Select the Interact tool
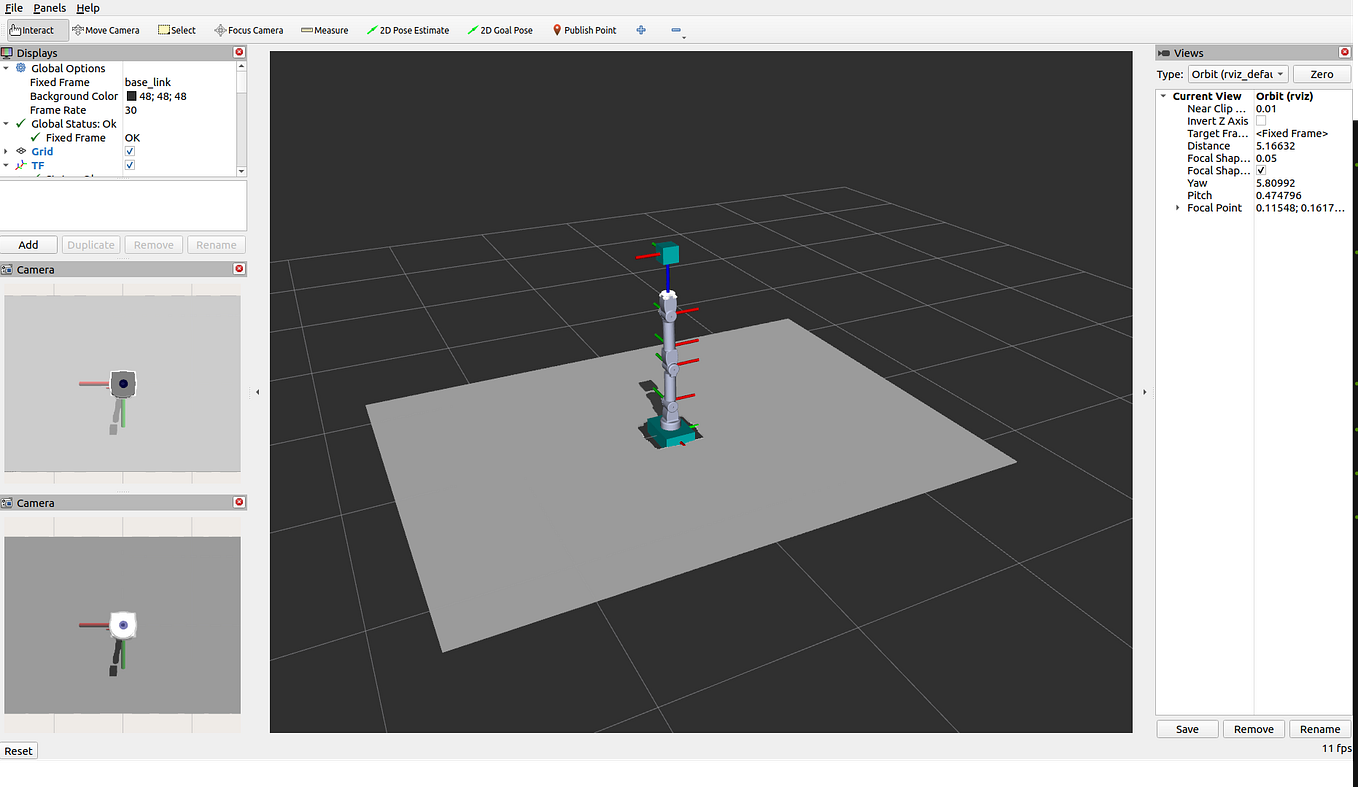The image size is (1358, 787). [x=35, y=29]
